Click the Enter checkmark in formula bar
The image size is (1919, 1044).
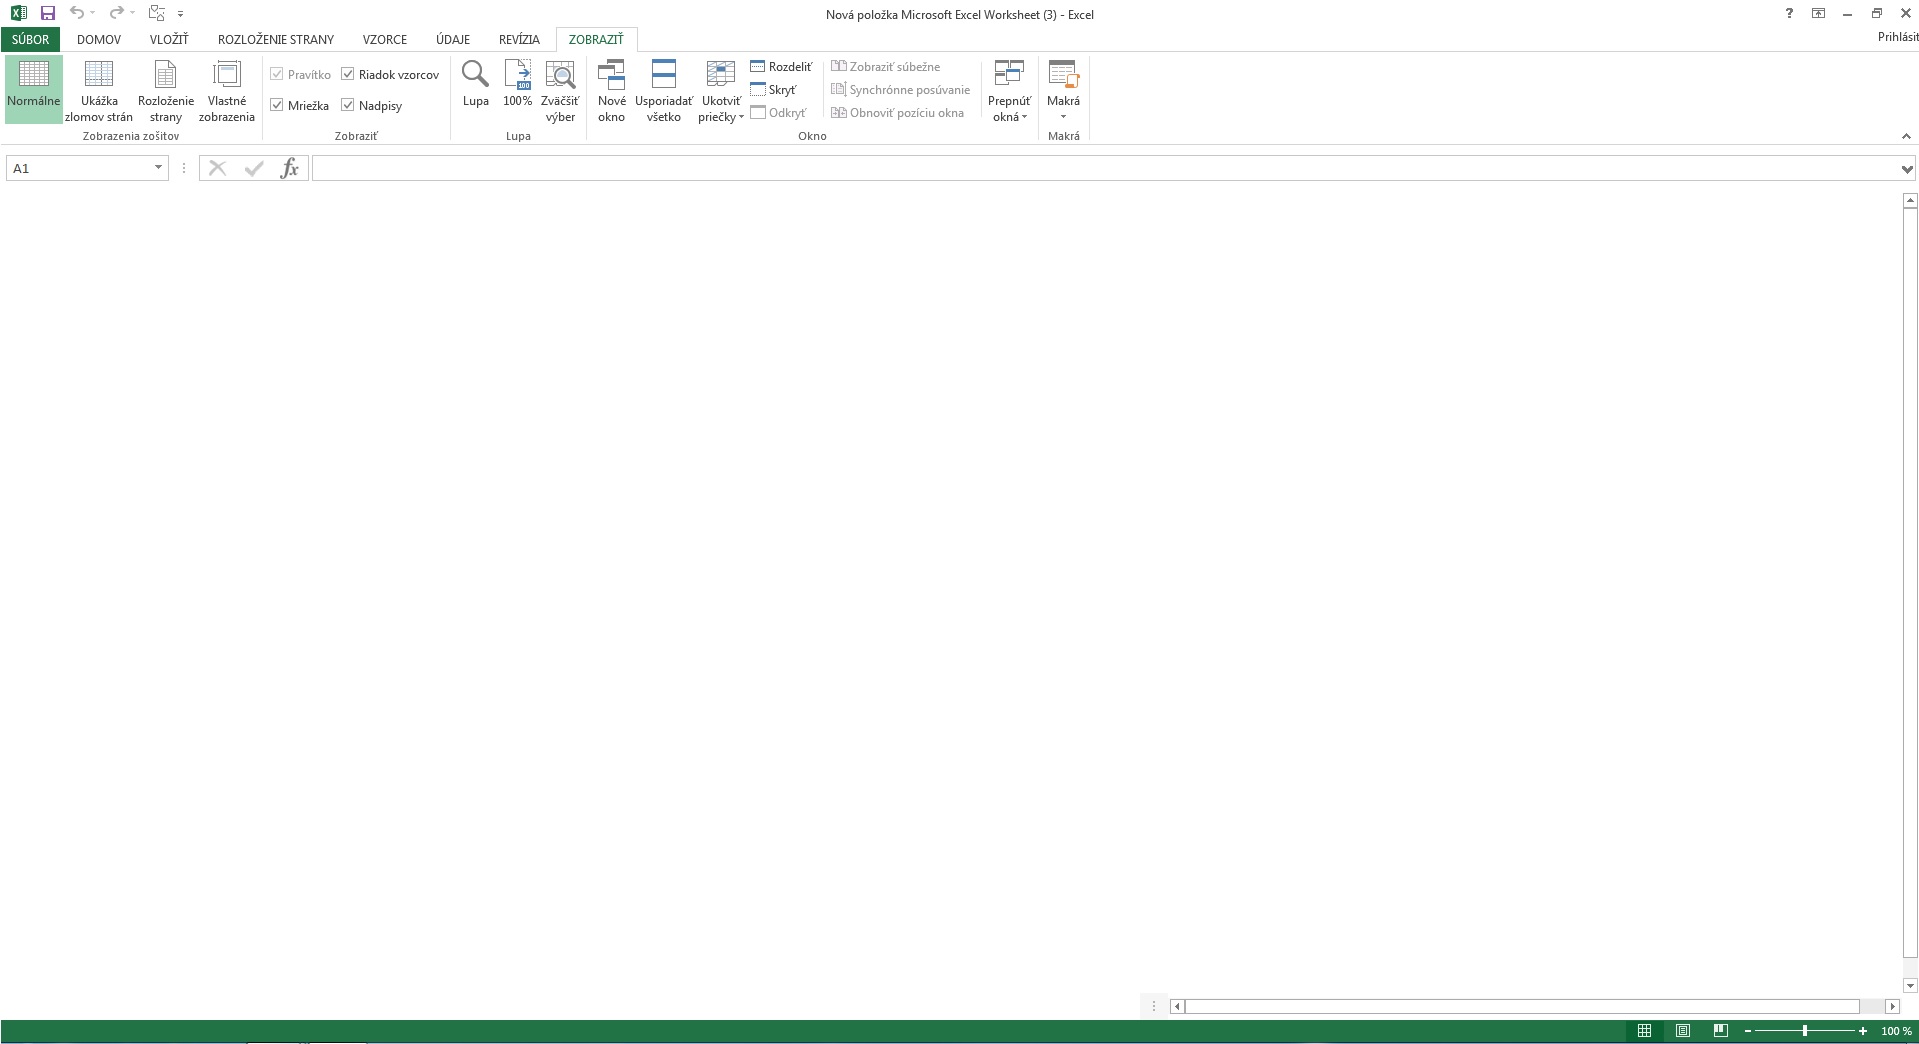pyautogui.click(x=253, y=168)
